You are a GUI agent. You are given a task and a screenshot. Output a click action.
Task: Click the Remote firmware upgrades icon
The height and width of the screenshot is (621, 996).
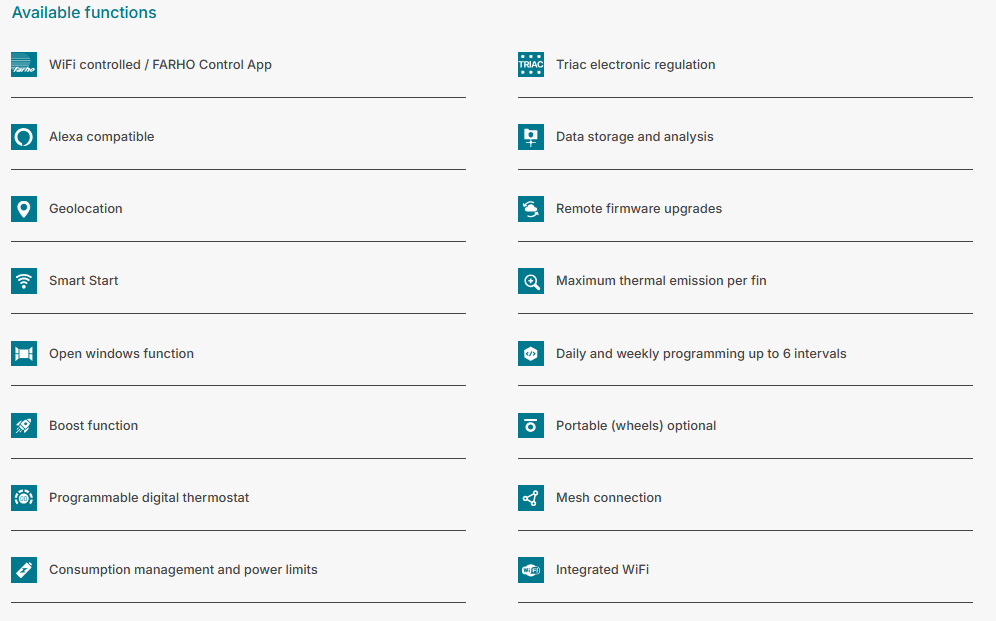531,209
